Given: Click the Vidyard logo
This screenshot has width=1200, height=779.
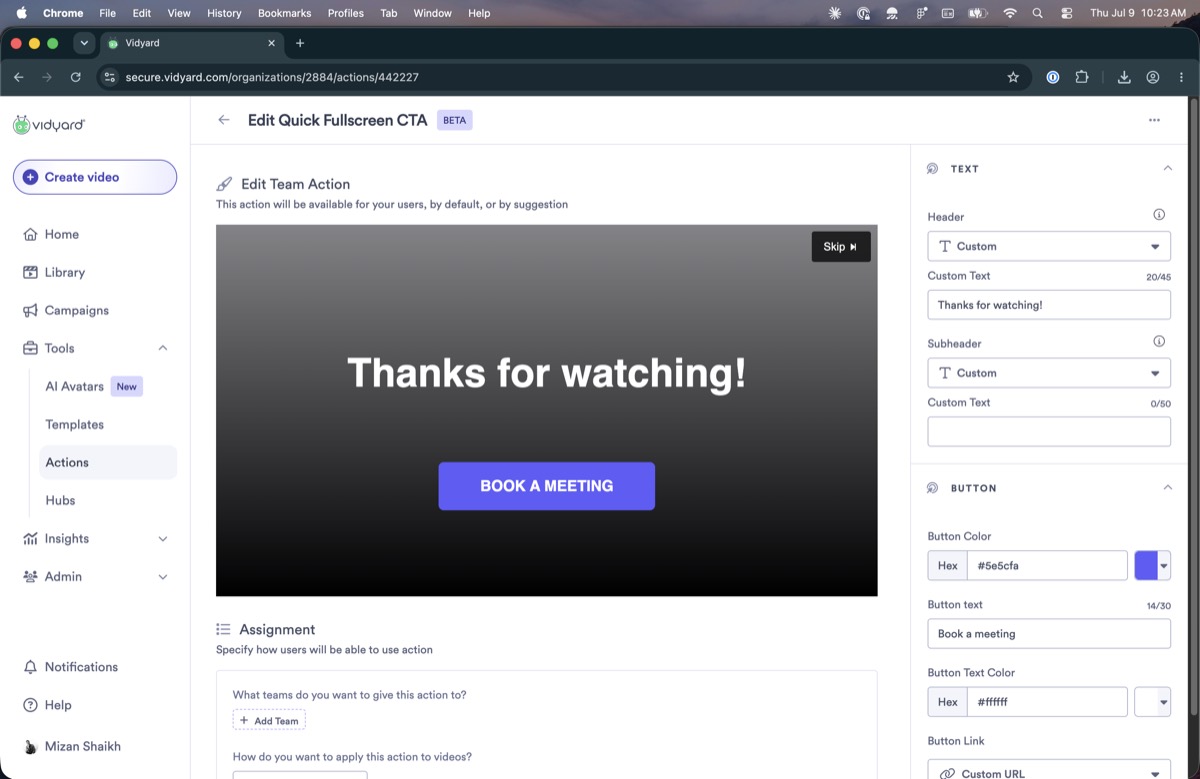Looking at the screenshot, I should [x=49, y=125].
